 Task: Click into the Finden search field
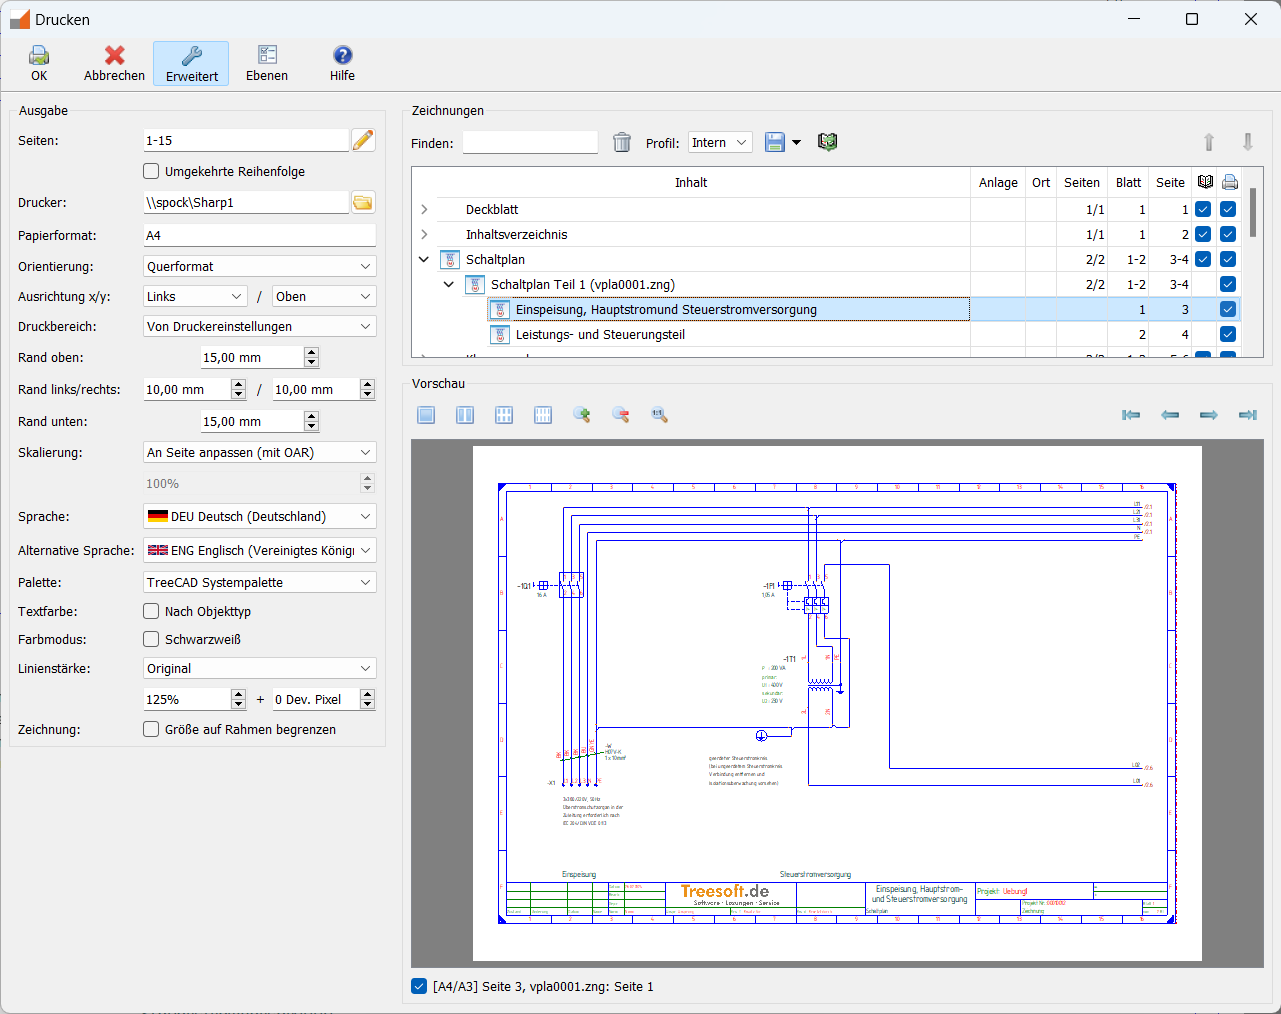click(530, 143)
